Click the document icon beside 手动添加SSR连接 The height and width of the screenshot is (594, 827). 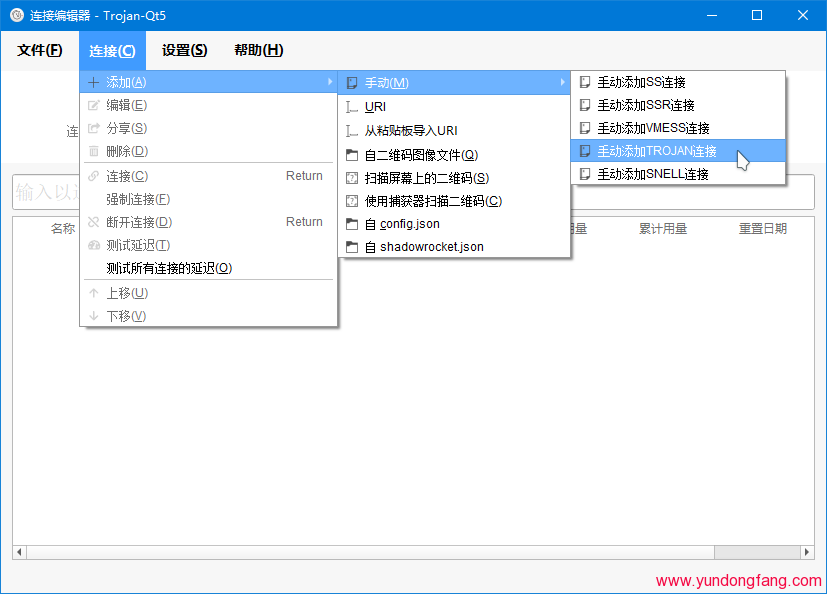click(x=585, y=105)
